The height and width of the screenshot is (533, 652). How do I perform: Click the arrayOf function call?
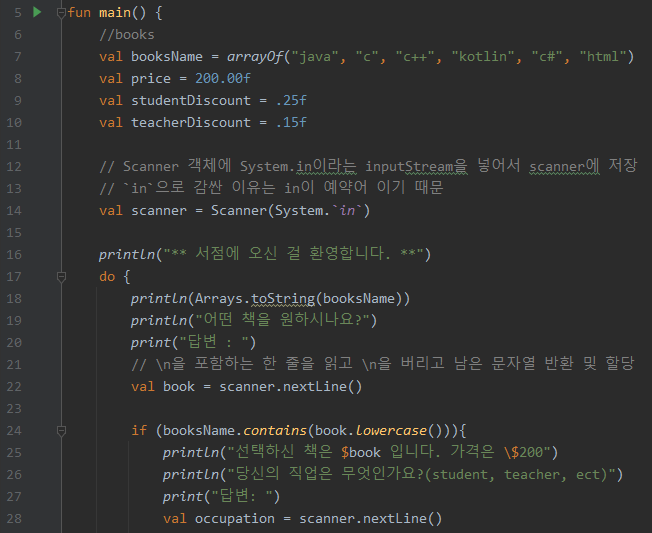point(255,57)
